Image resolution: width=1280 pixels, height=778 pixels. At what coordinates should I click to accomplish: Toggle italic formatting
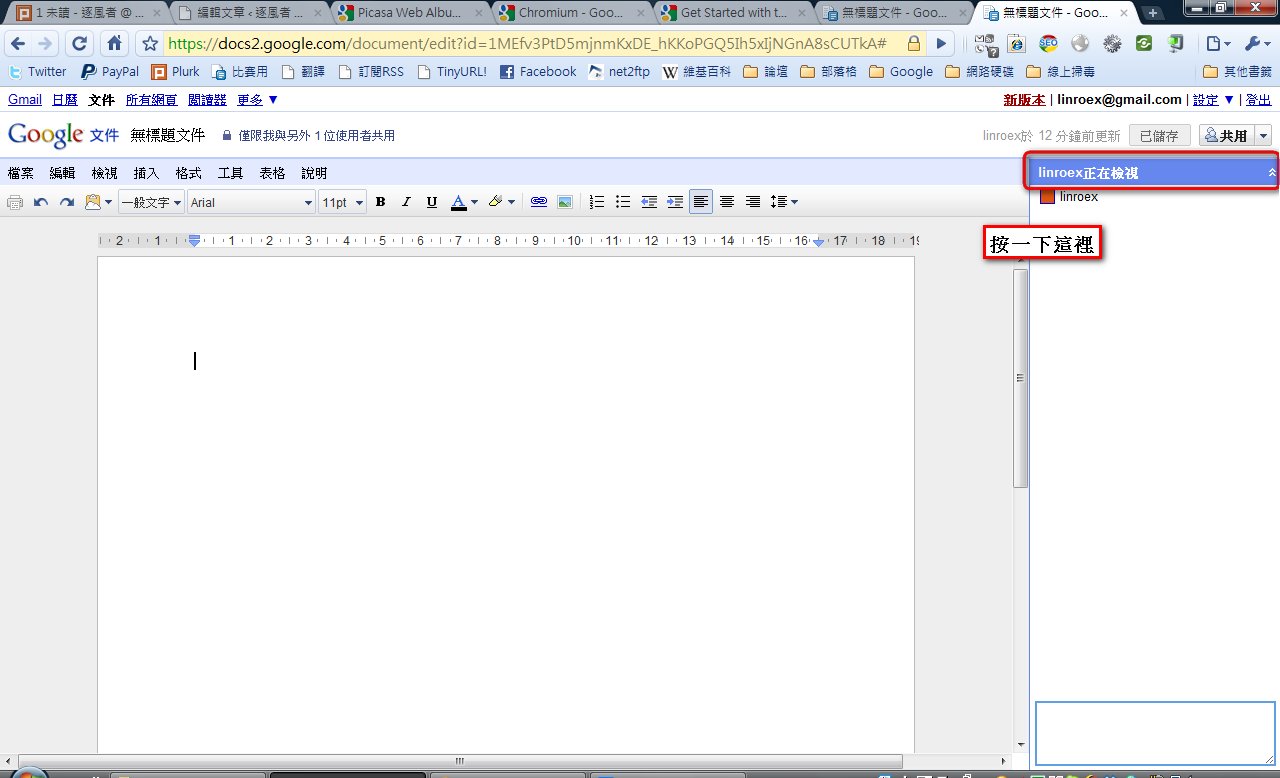[x=406, y=202]
